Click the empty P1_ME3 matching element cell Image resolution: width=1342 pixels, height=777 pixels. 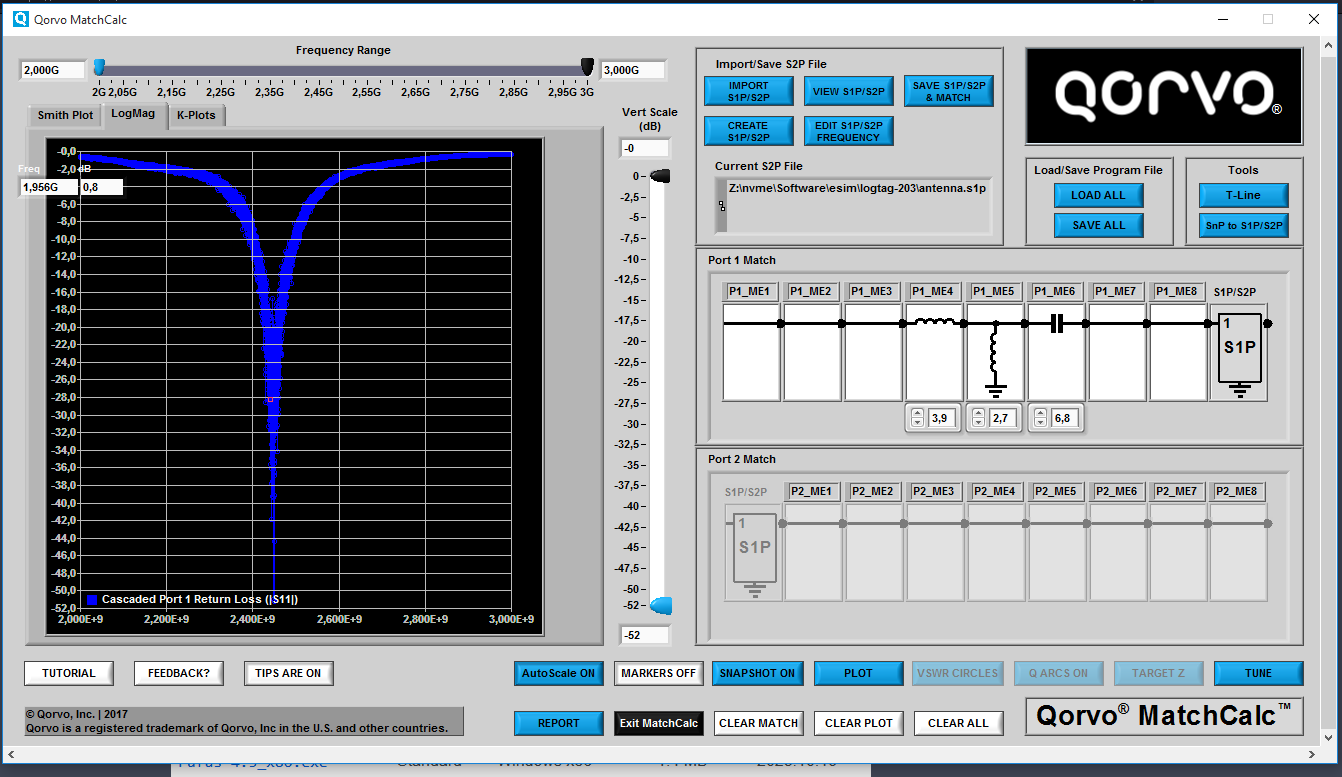pyautogui.click(x=873, y=352)
